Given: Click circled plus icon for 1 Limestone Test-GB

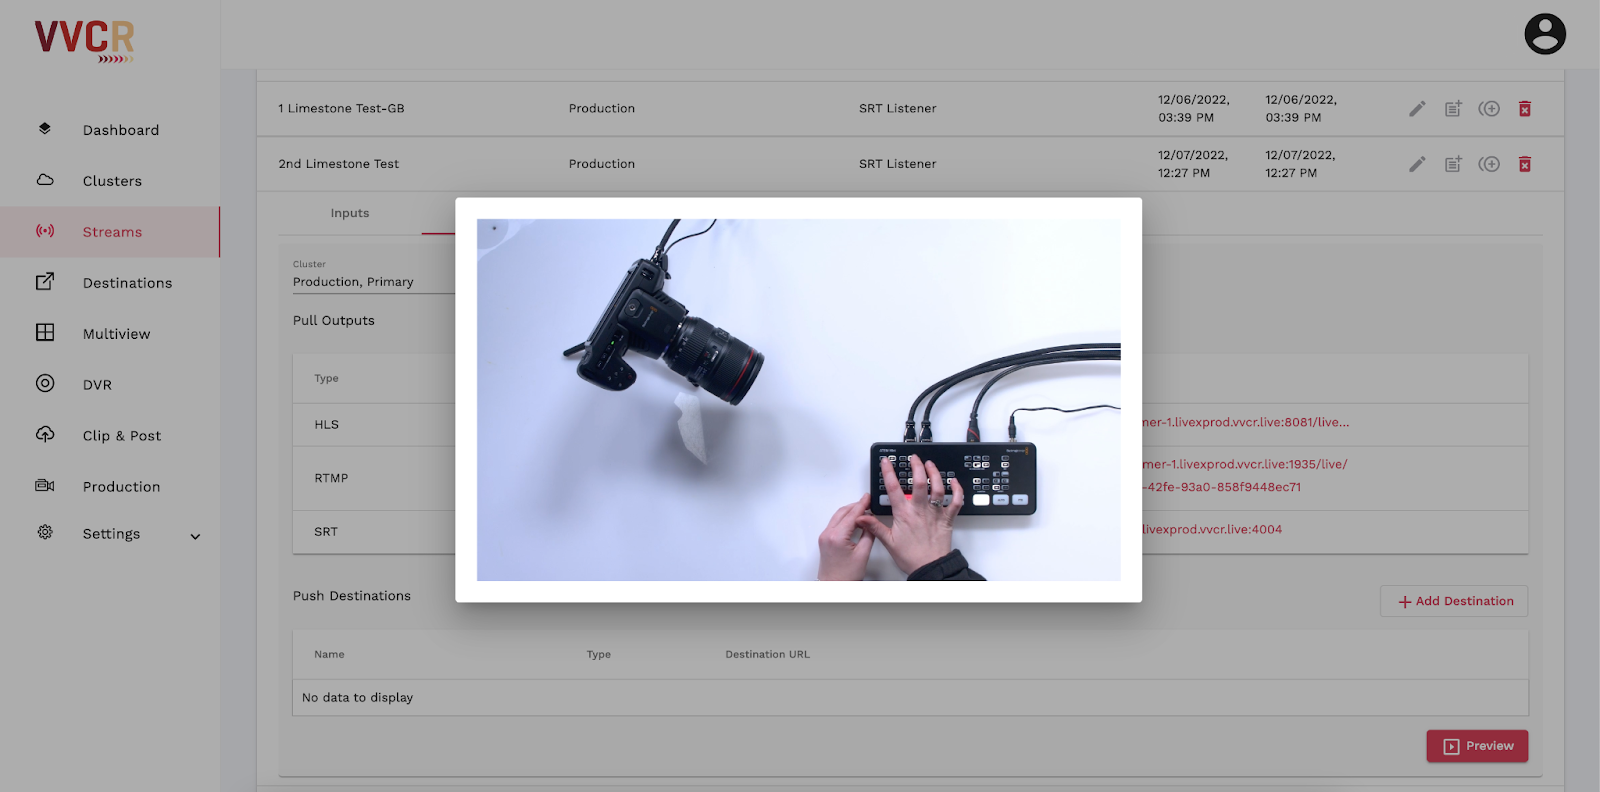Looking at the screenshot, I should [x=1489, y=108].
